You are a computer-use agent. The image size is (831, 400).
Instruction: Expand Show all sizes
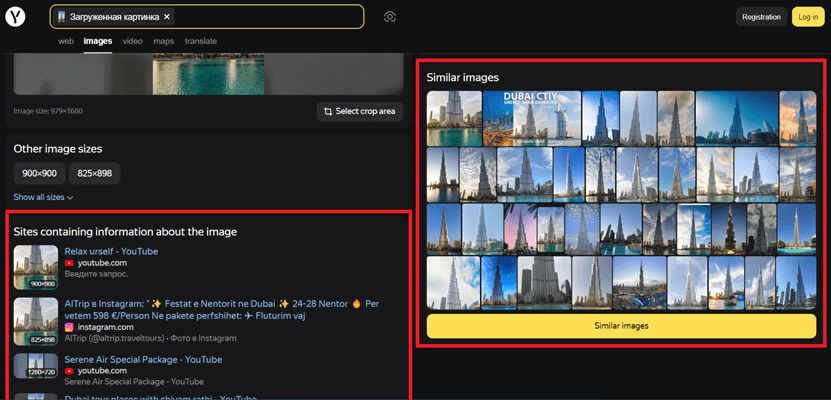43,198
